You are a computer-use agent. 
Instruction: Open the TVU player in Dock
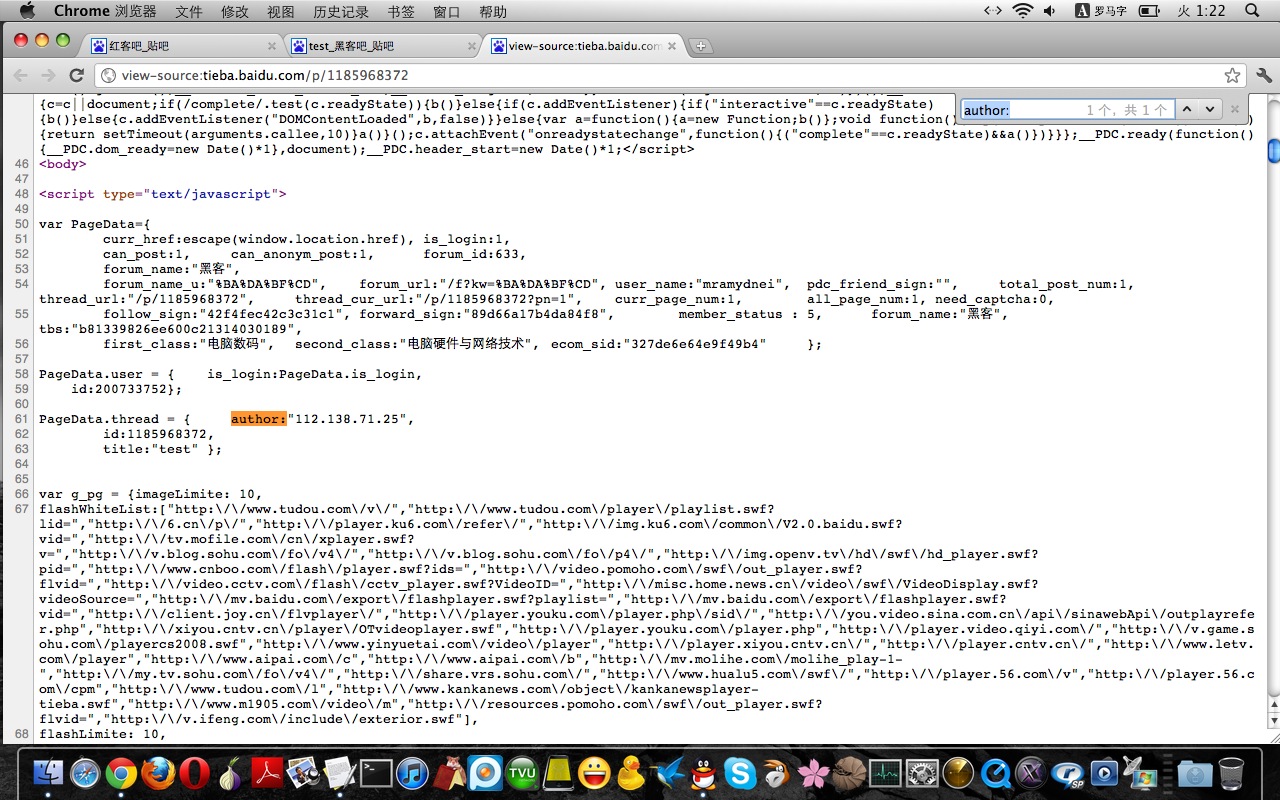pos(521,772)
